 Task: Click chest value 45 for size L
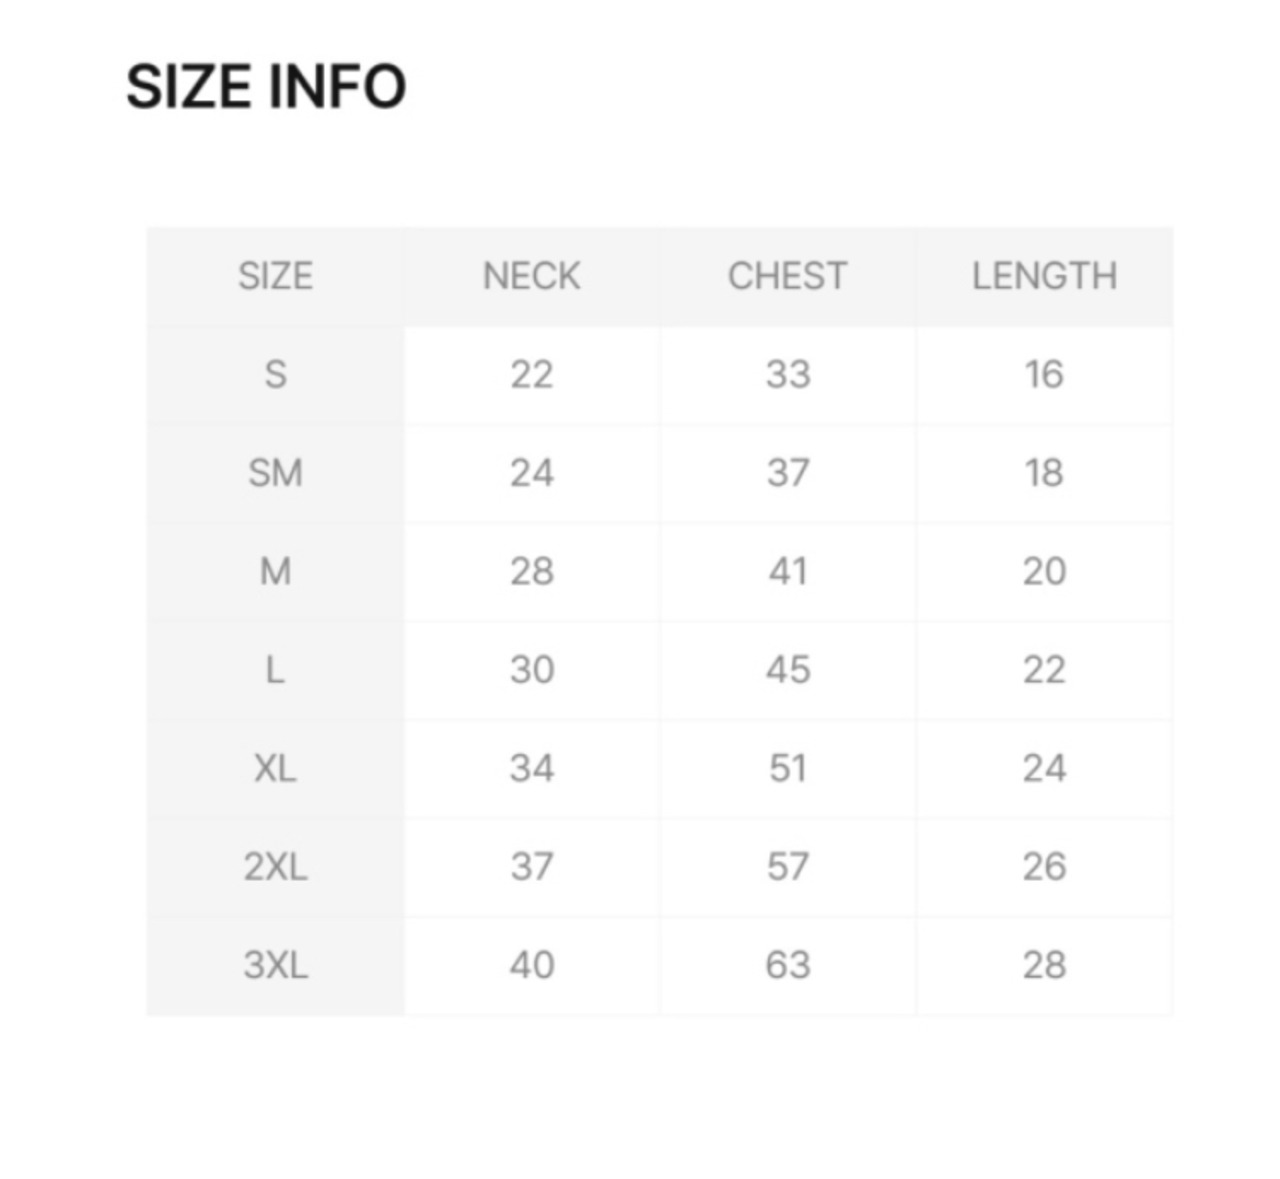[x=787, y=670]
